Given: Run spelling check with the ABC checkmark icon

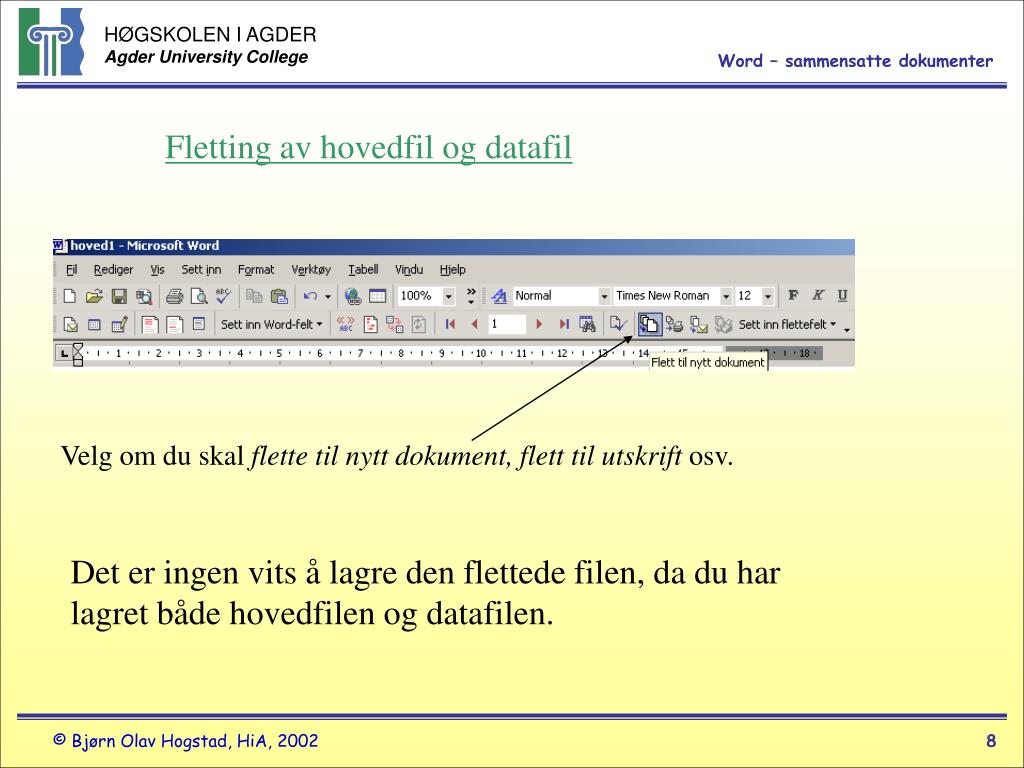Looking at the screenshot, I should 223,296.
